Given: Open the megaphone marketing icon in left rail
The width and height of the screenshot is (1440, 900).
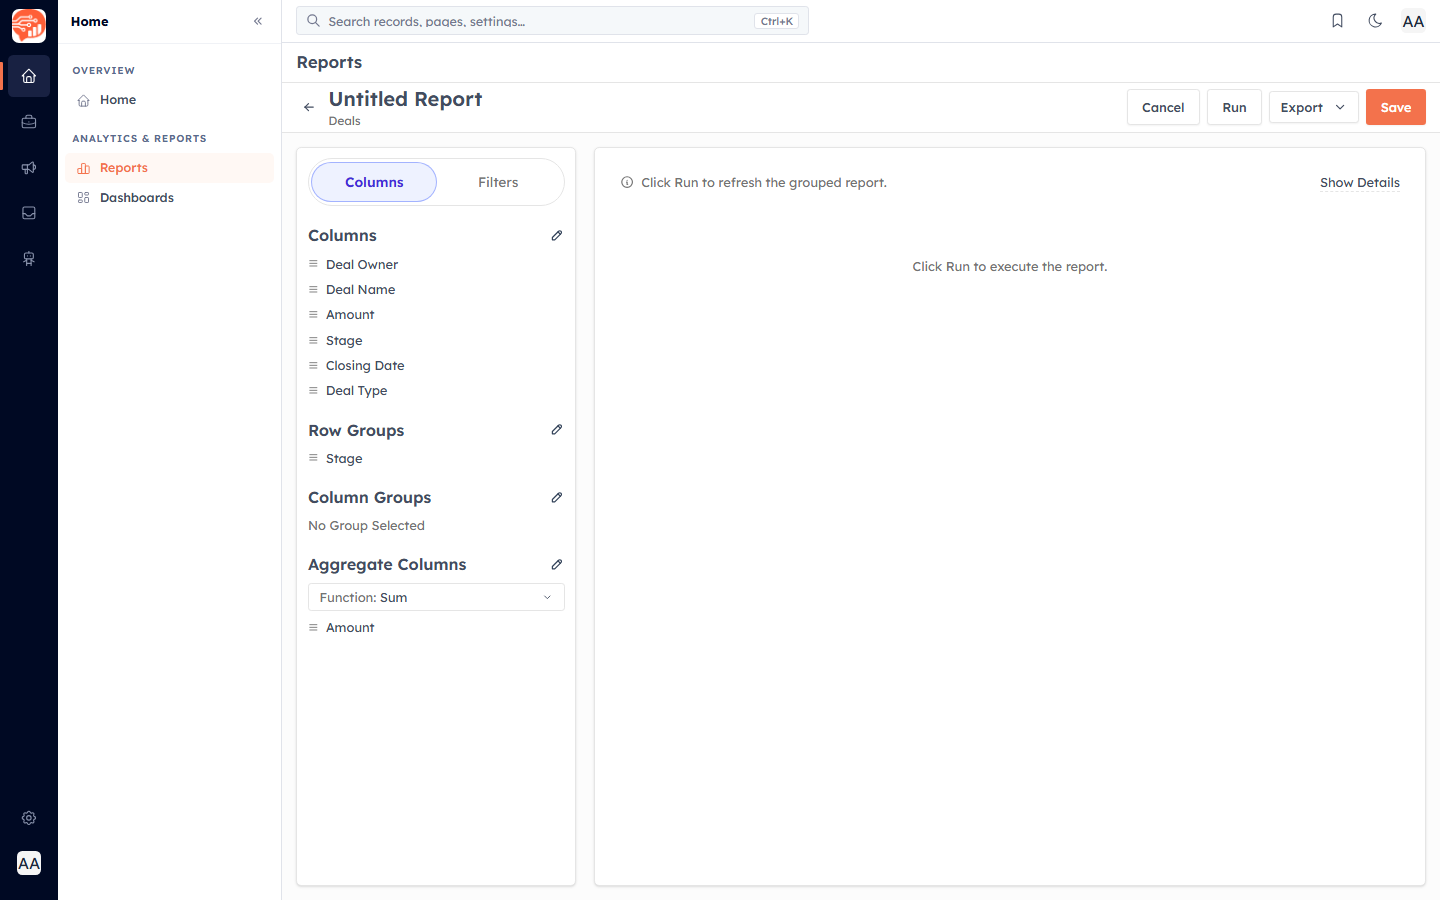Looking at the screenshot, I should tap(29, 168).
